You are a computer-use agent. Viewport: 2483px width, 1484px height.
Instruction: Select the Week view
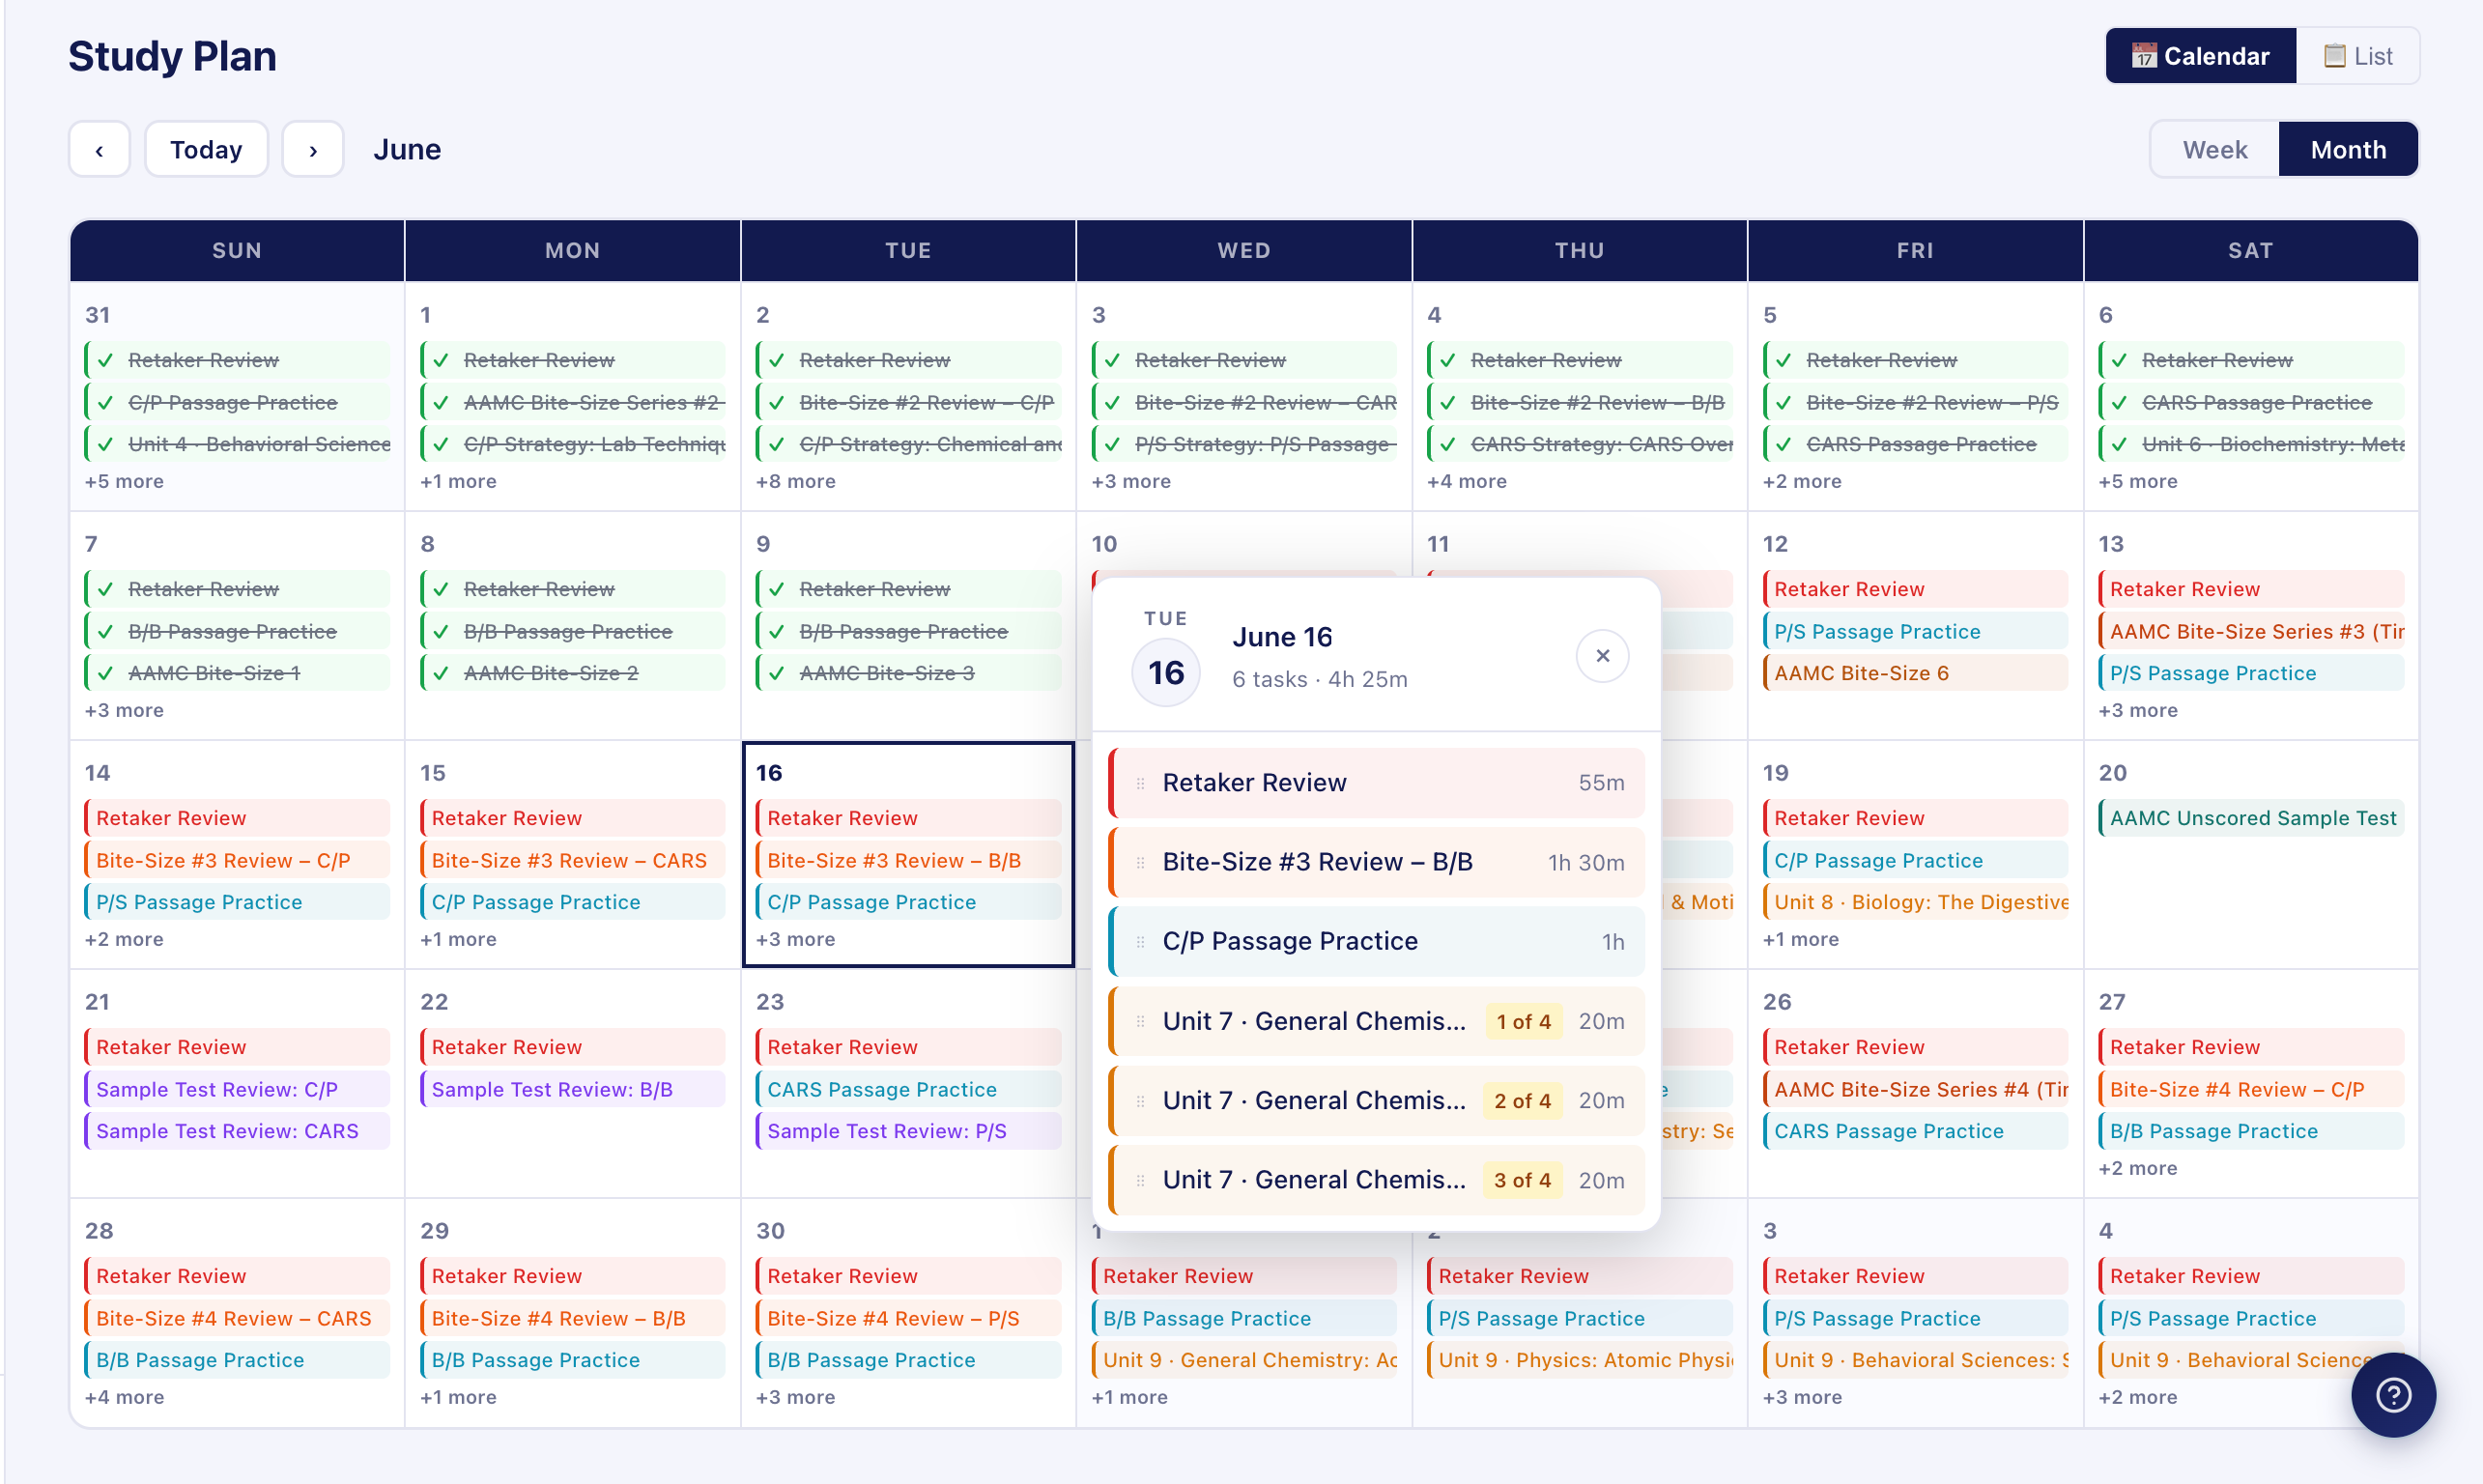(x=2215, y=150)
